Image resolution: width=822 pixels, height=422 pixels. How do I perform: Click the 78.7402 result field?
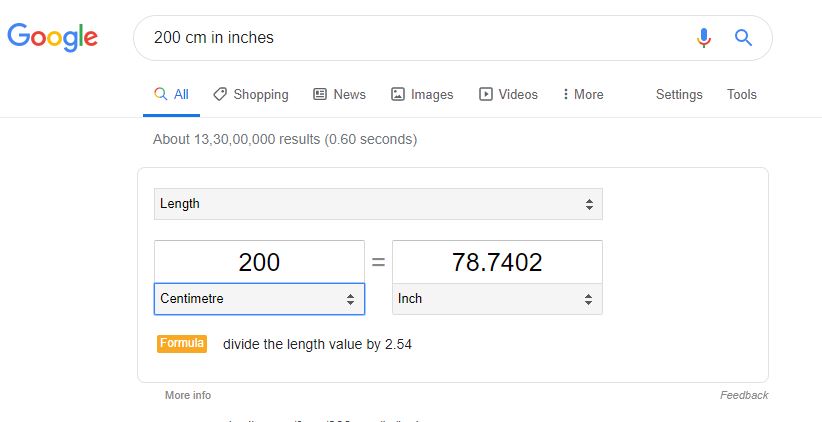(497, 262)
